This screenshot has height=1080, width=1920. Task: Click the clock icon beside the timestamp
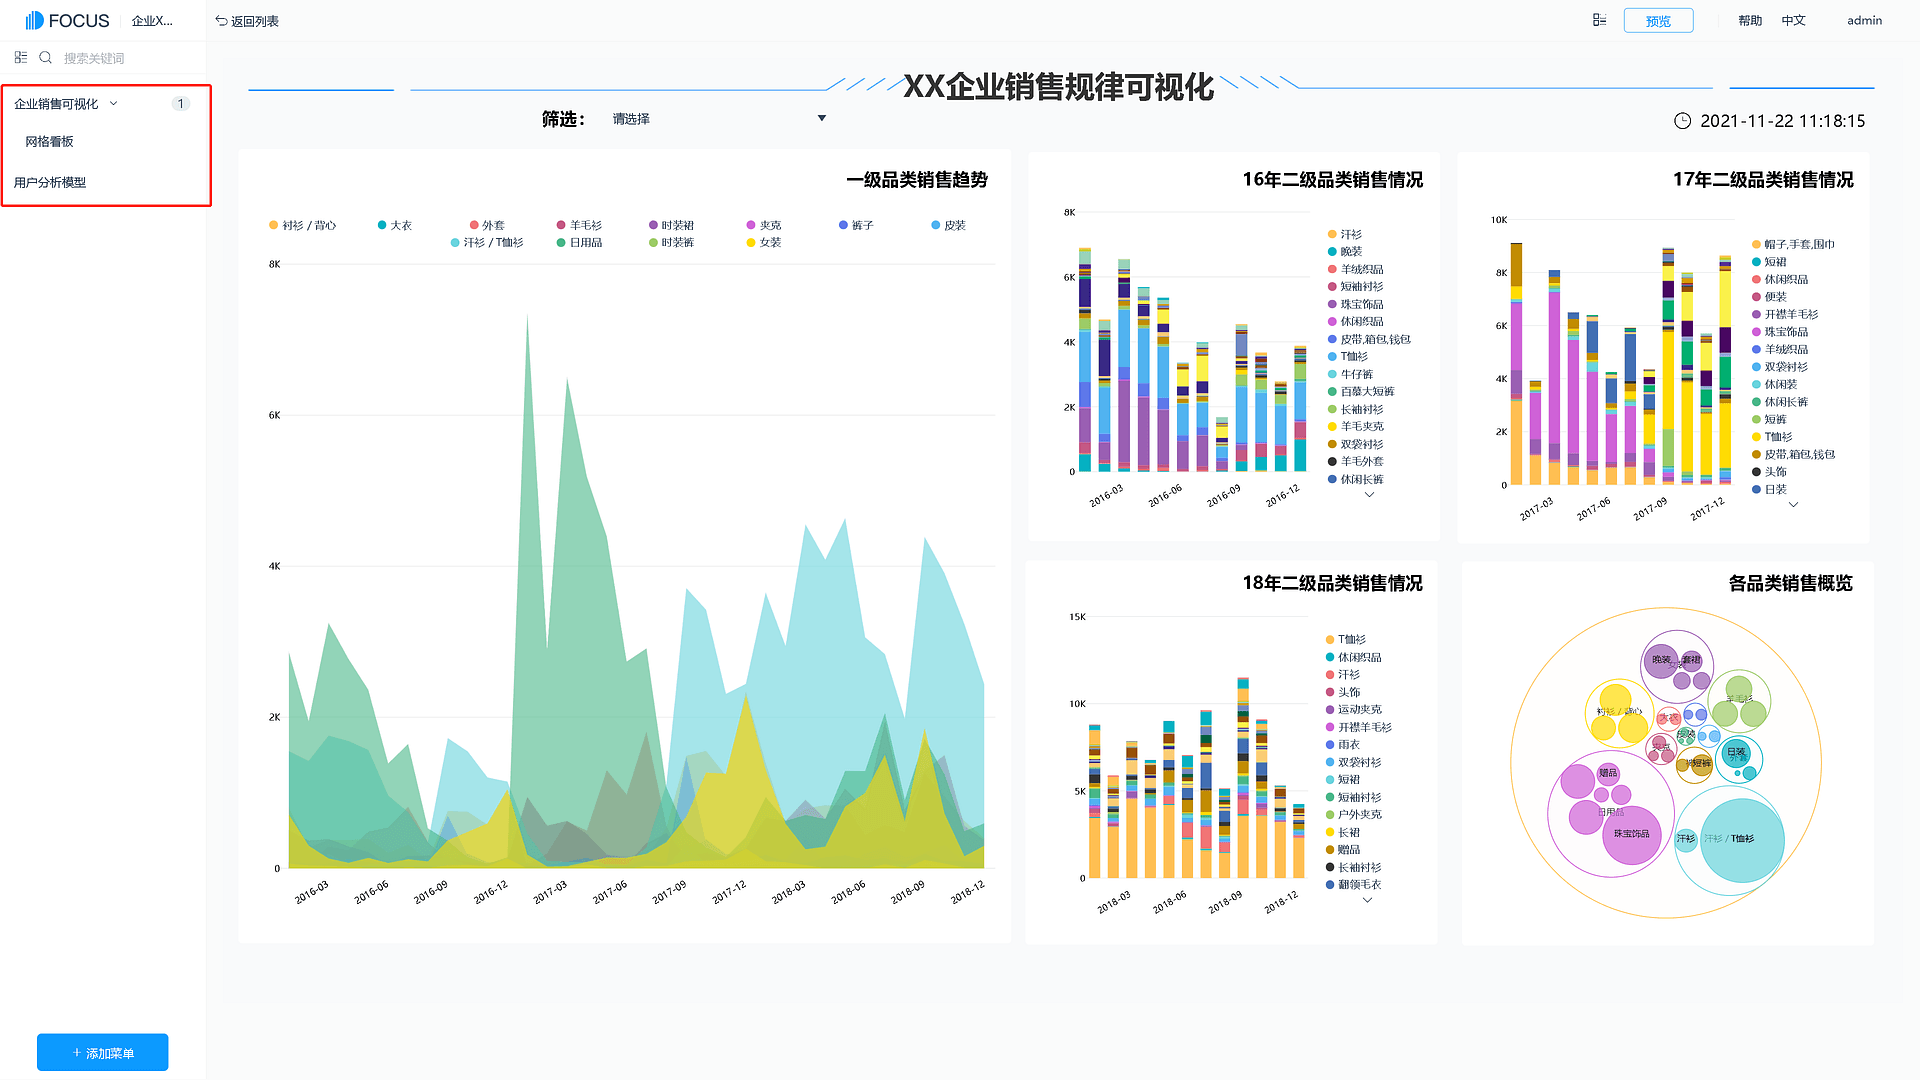tap(1682, 121)
